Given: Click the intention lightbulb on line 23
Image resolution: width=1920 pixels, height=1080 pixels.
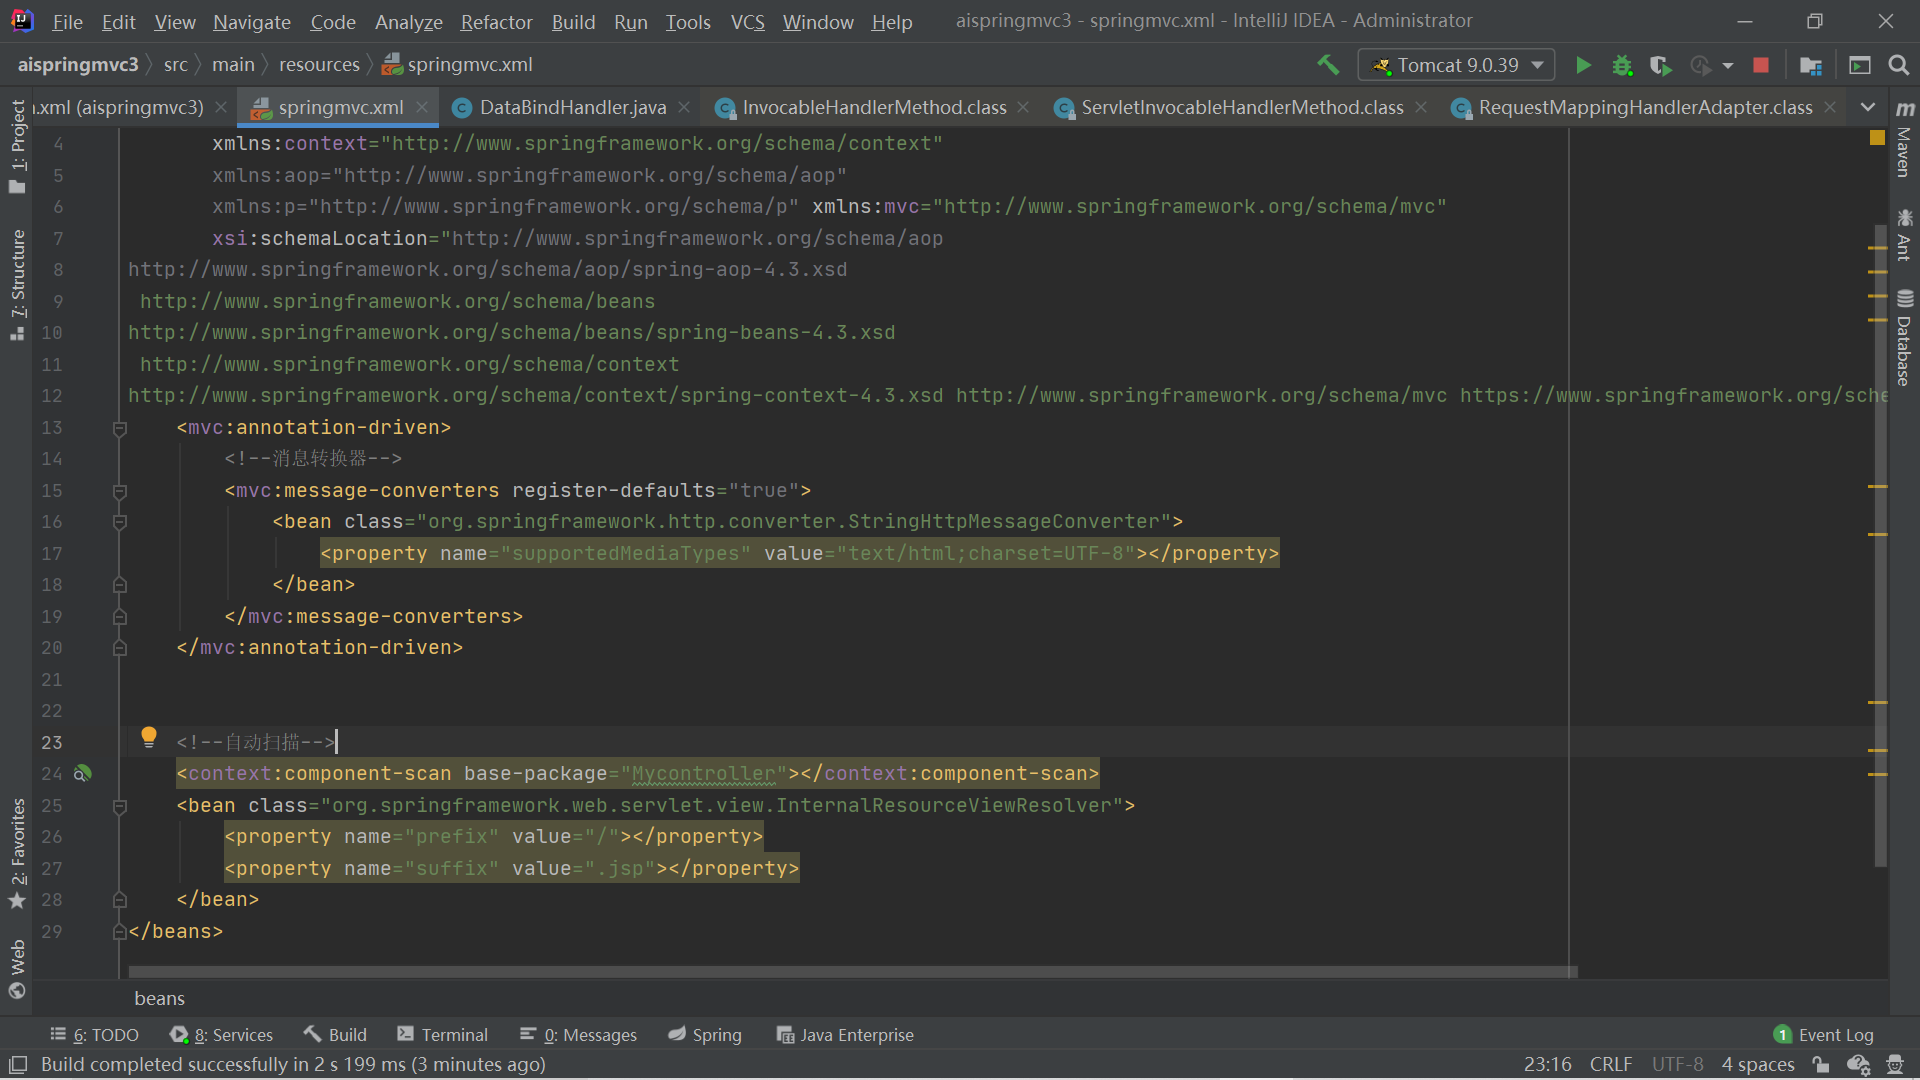Looking at the screenshot, I should tap(149, 737).
